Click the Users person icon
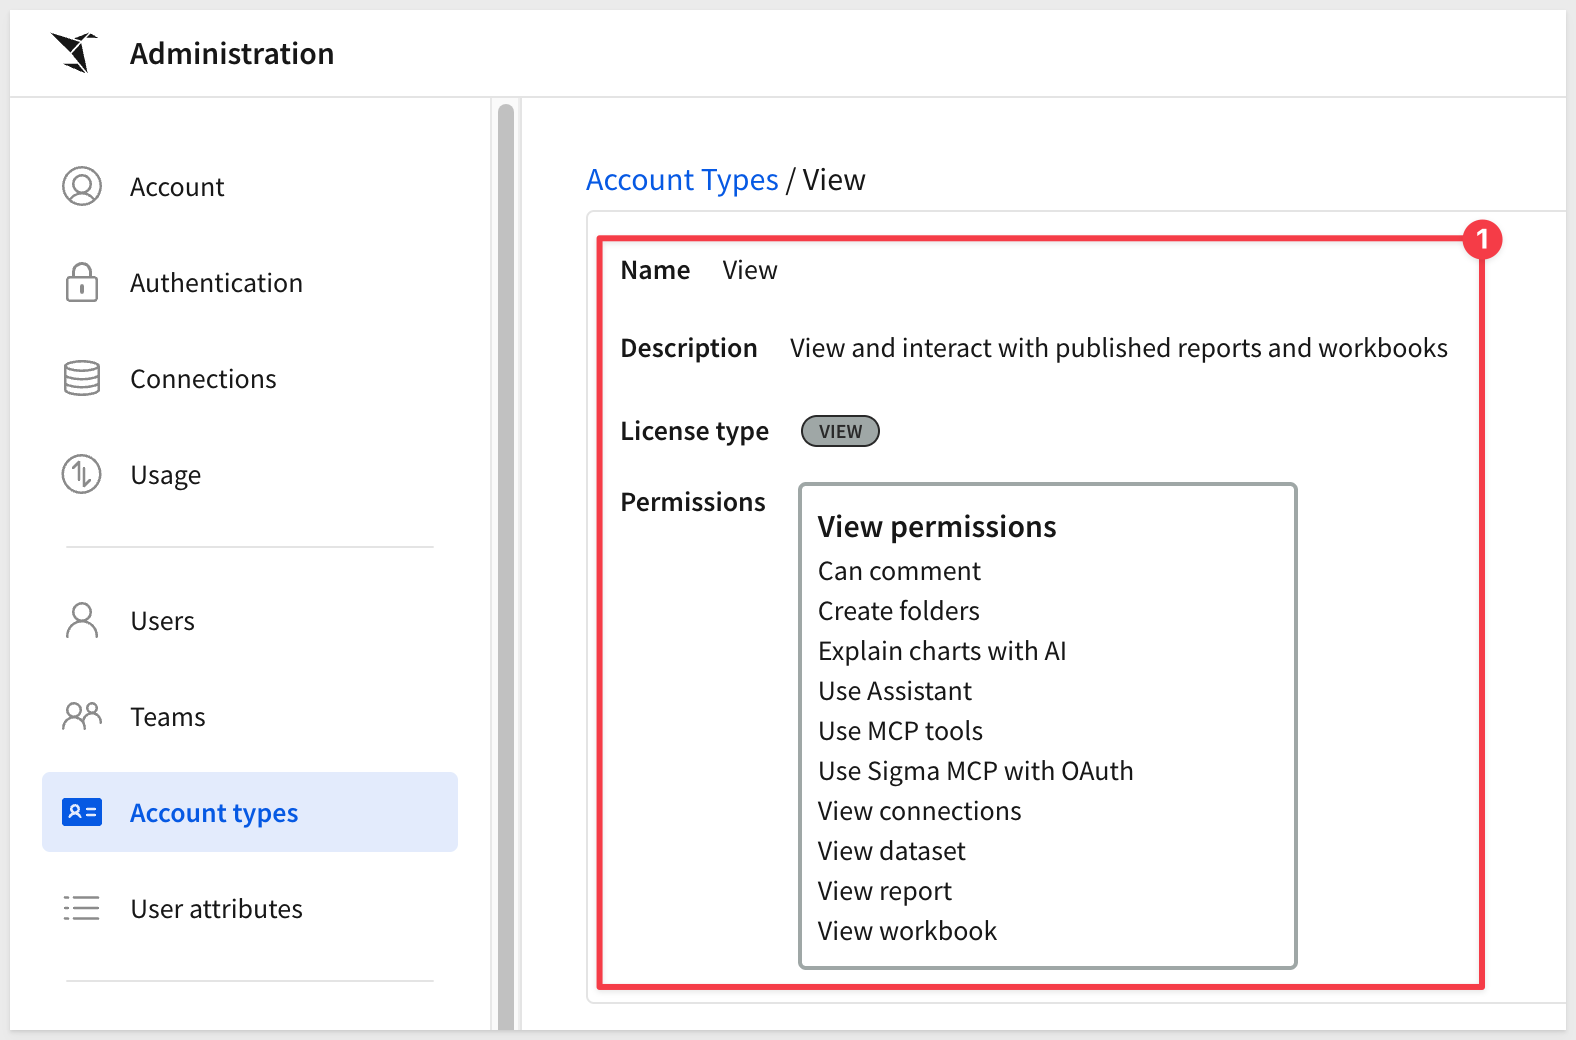The width and height of the screenshot is (1576, 1040). [x=82, y=620]
